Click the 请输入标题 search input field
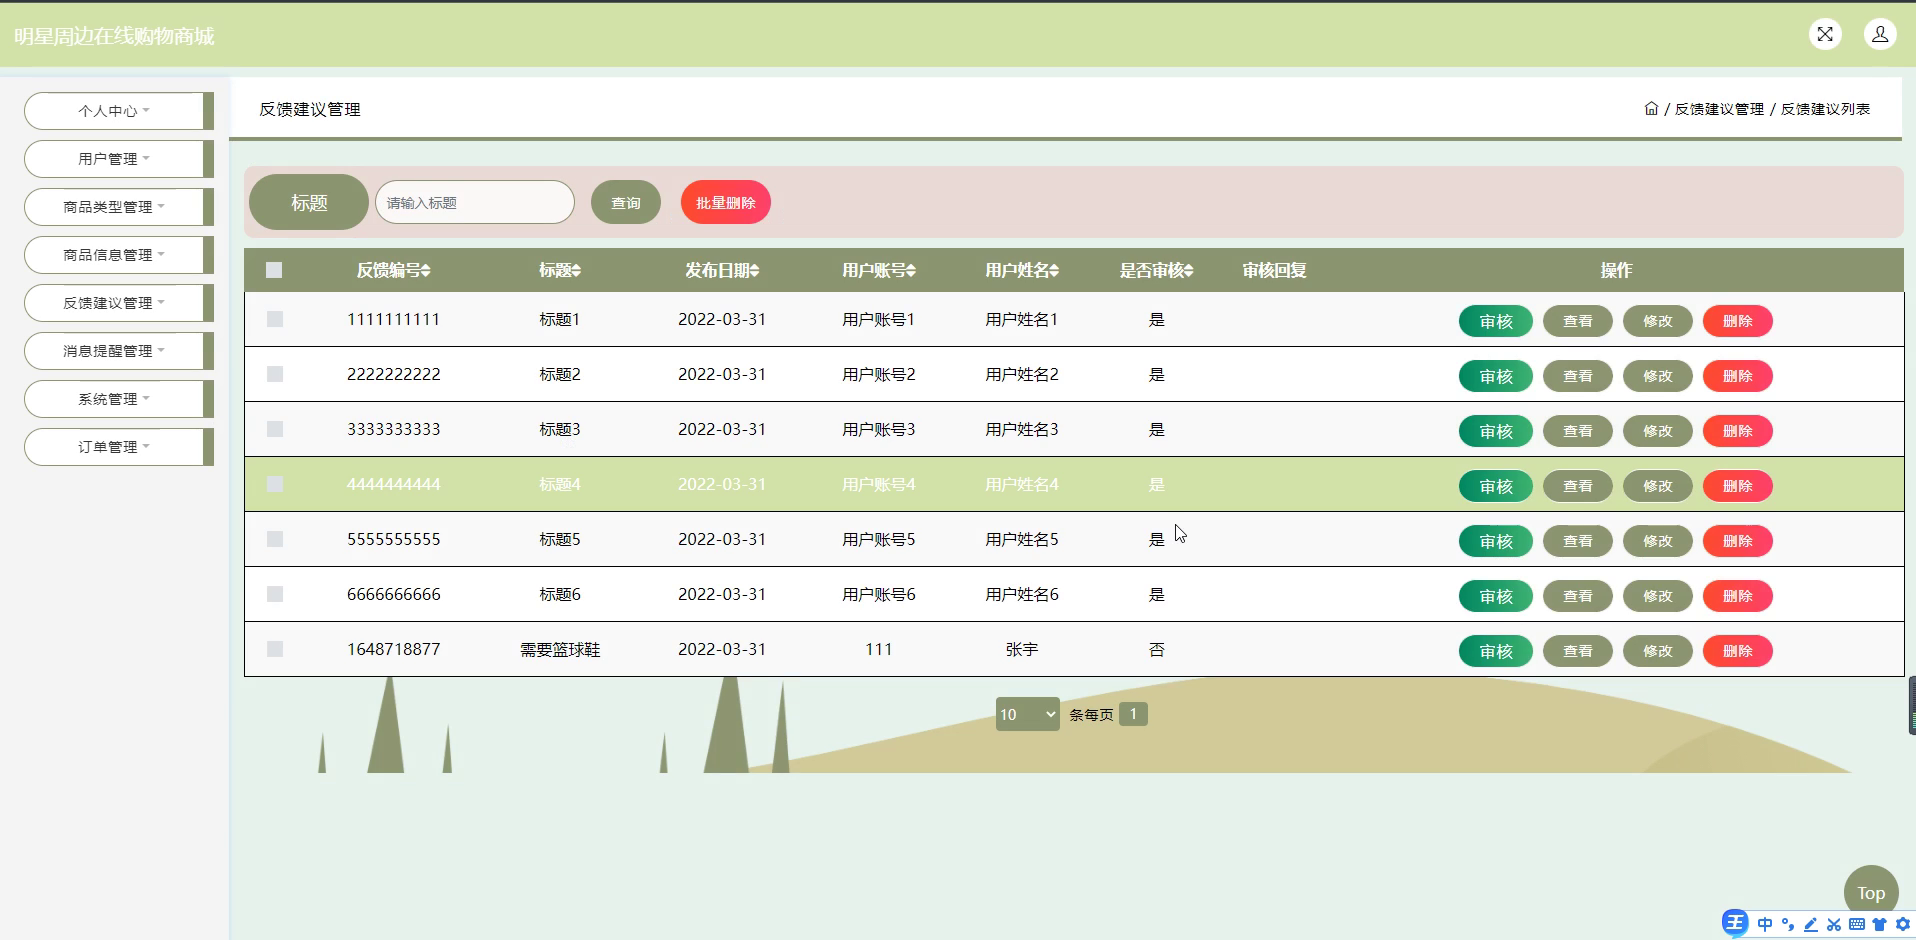 click(475, 203)
